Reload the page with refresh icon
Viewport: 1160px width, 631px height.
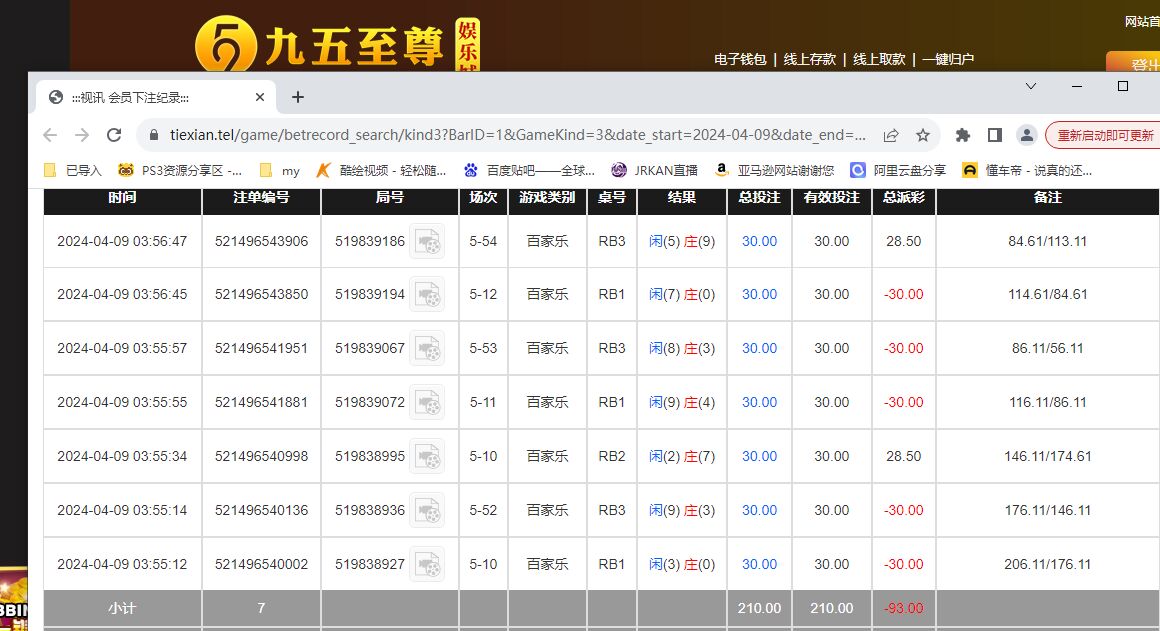coord(114,135)
